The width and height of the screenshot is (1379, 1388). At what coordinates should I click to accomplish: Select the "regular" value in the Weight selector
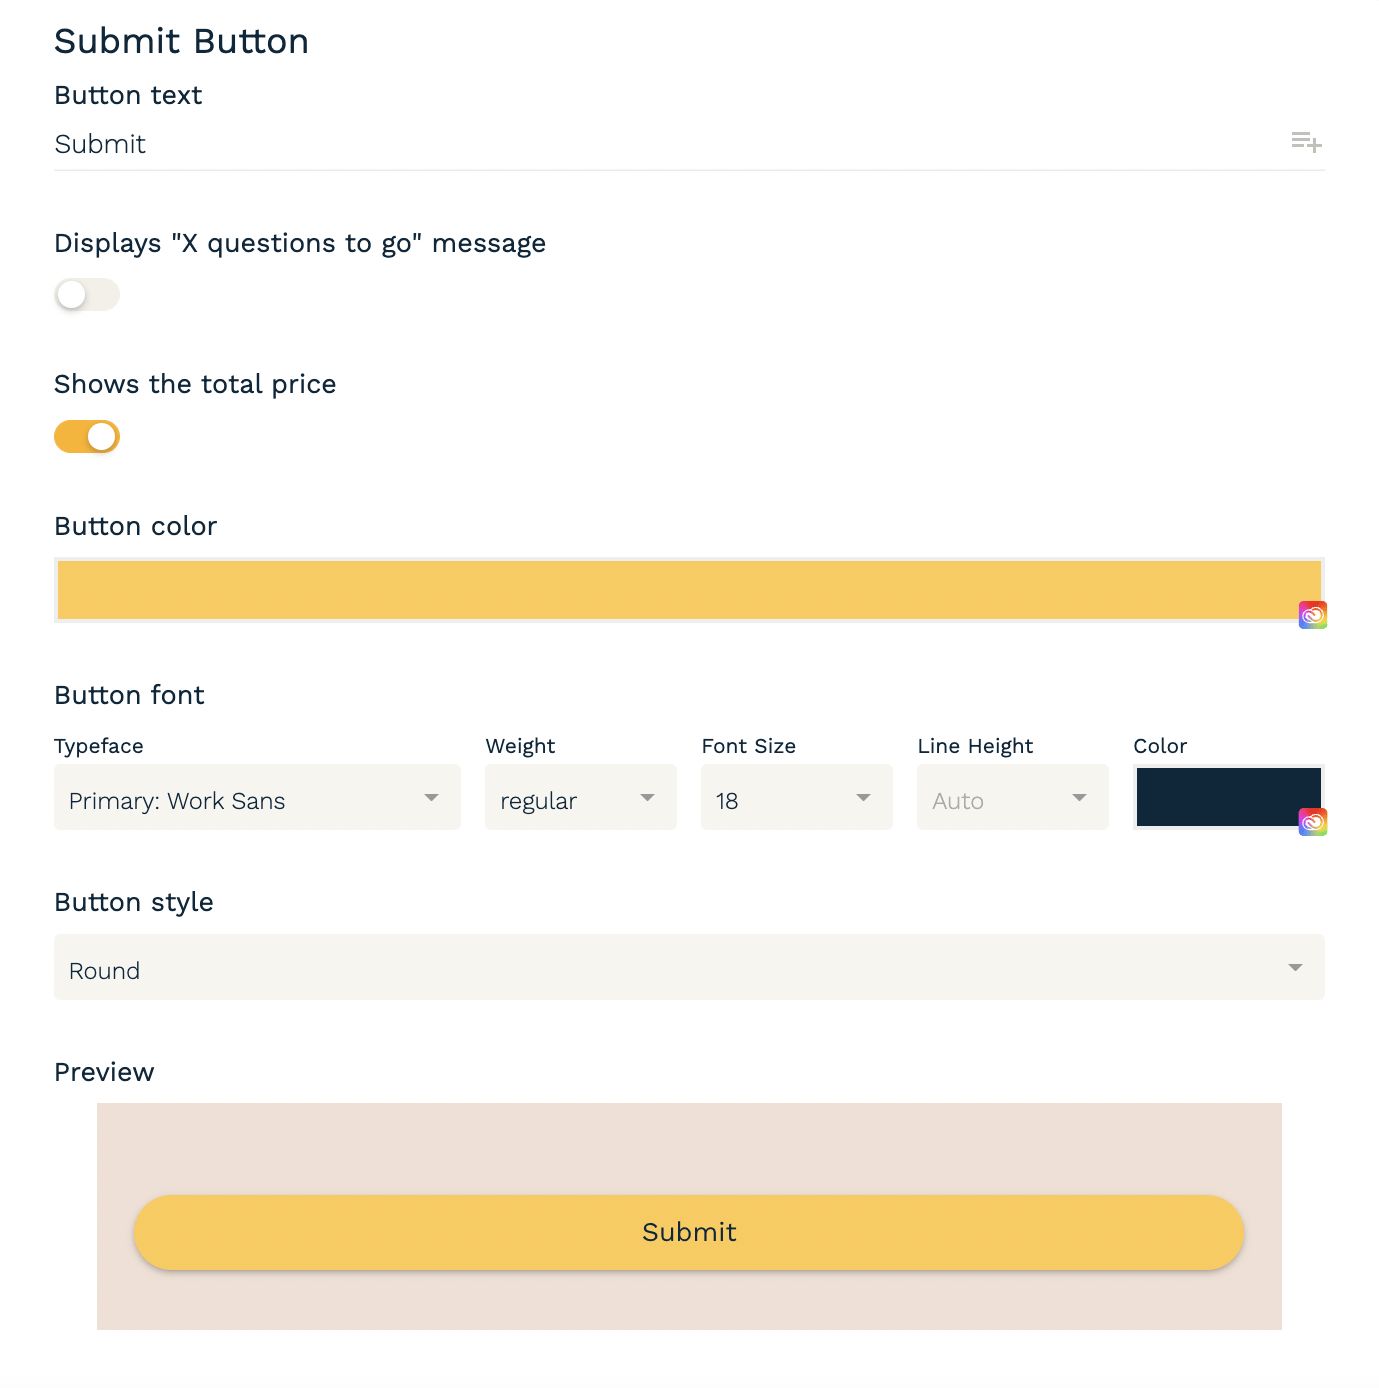[x=540, y=800]
